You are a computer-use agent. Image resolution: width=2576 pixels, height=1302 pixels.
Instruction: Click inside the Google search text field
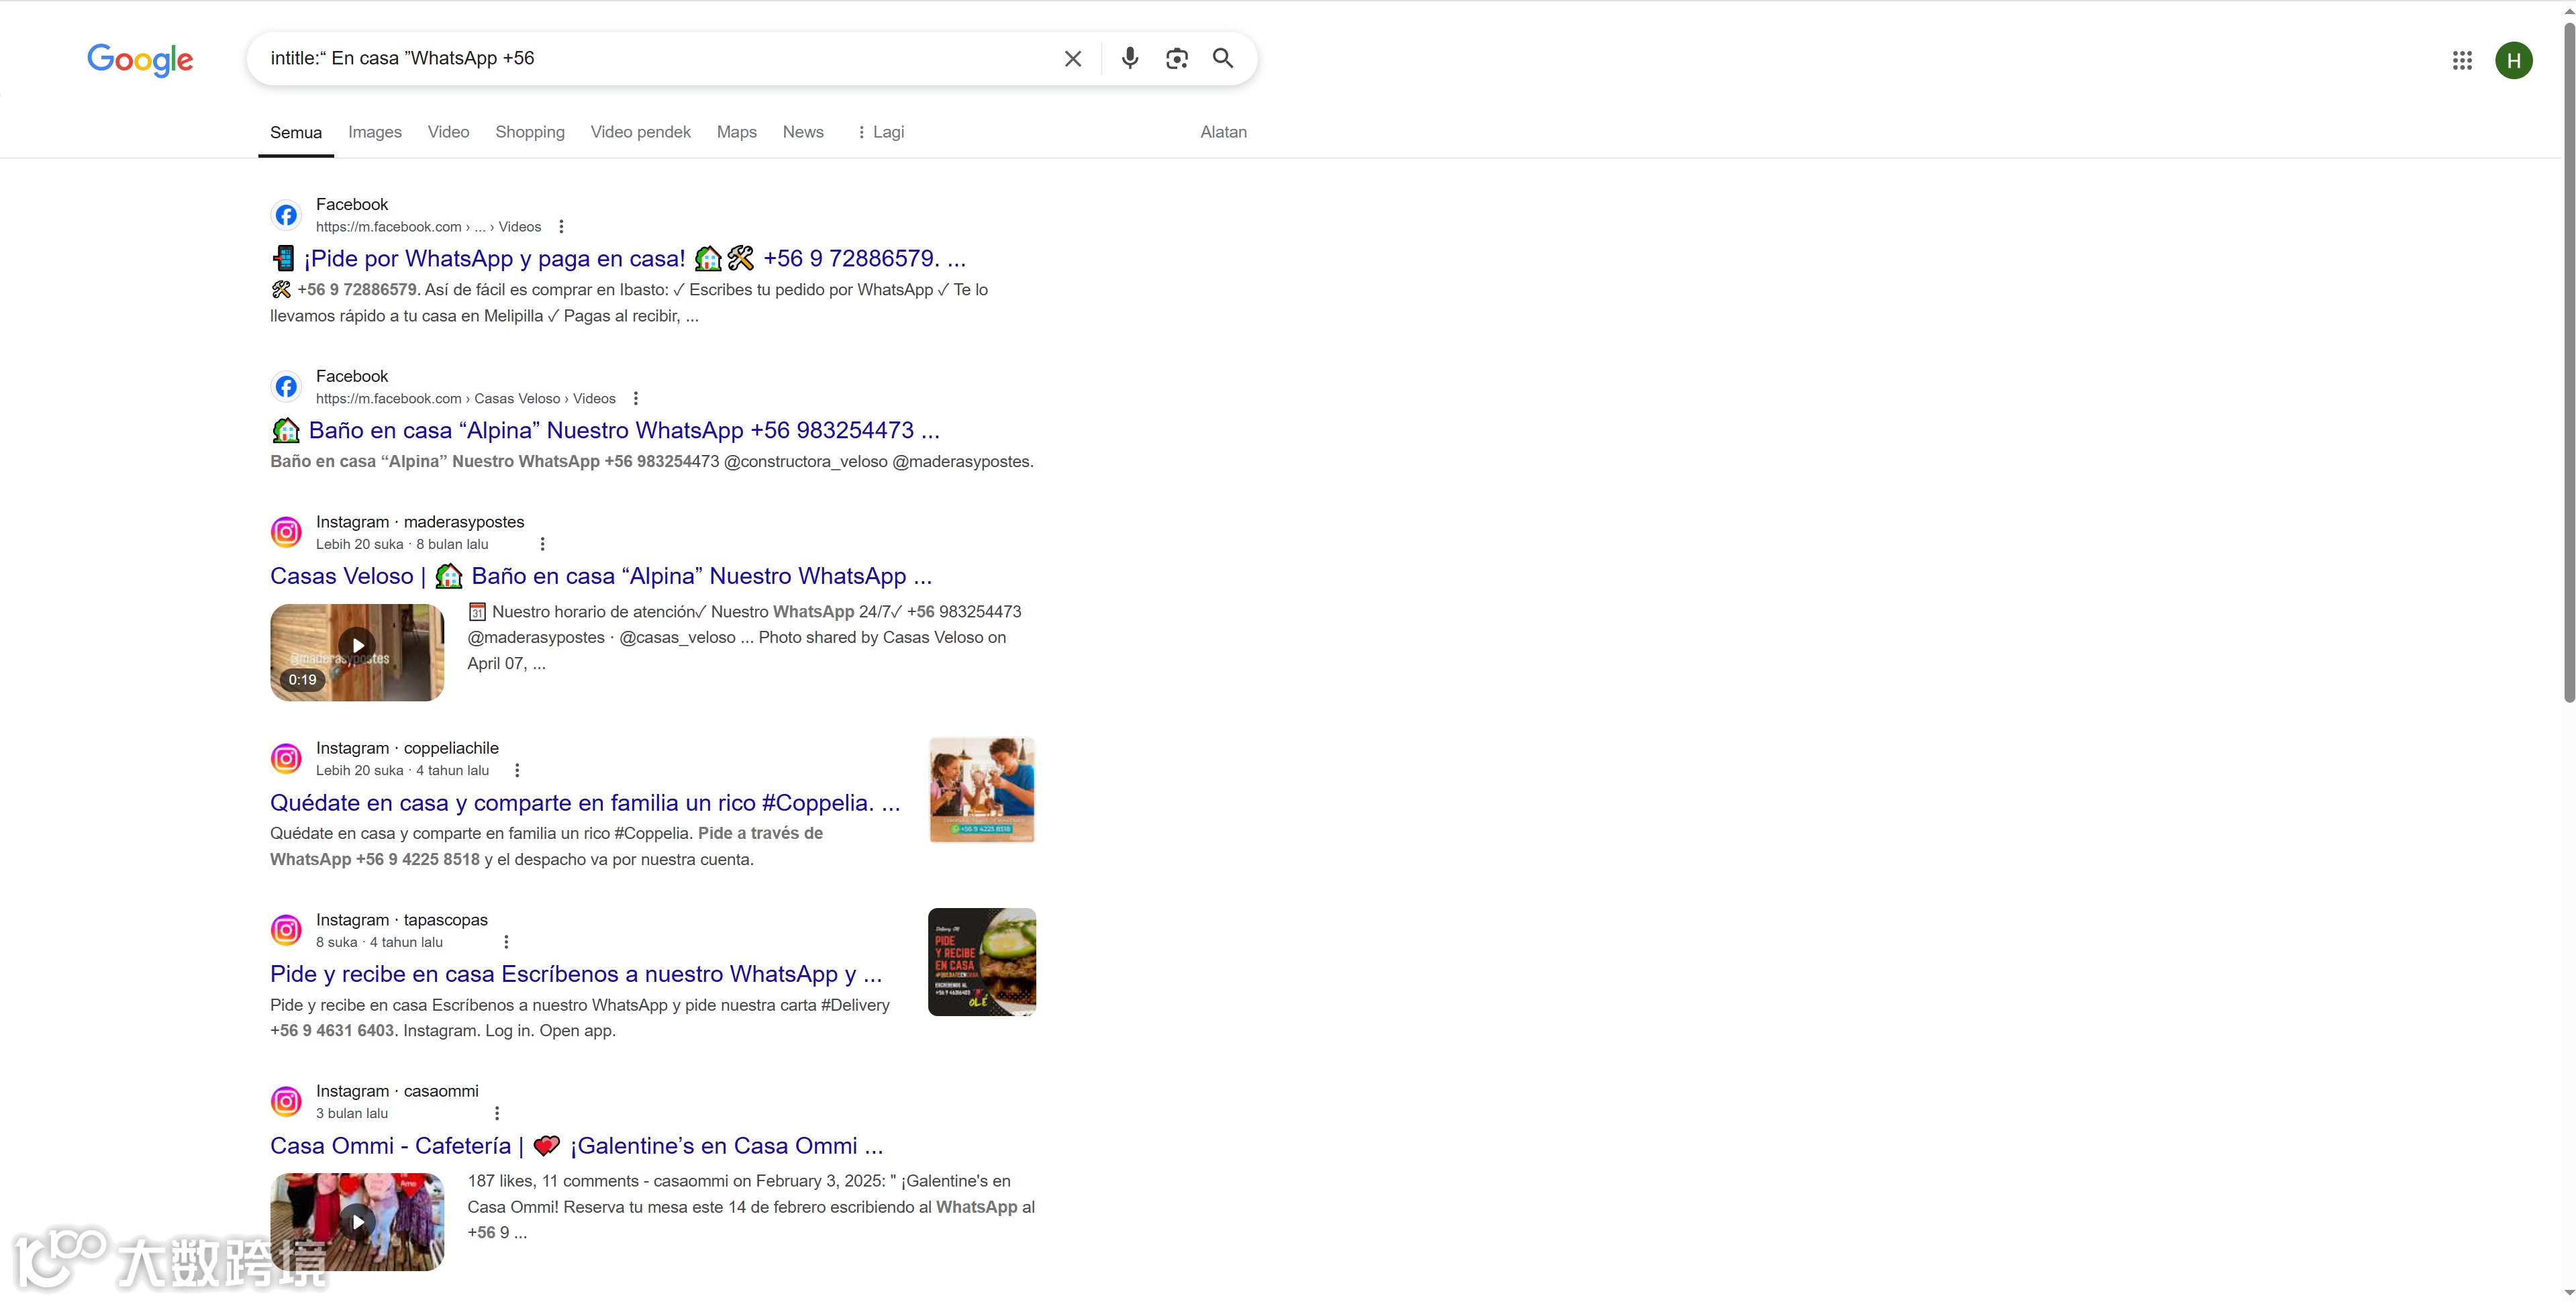click(x=650, y=58)
